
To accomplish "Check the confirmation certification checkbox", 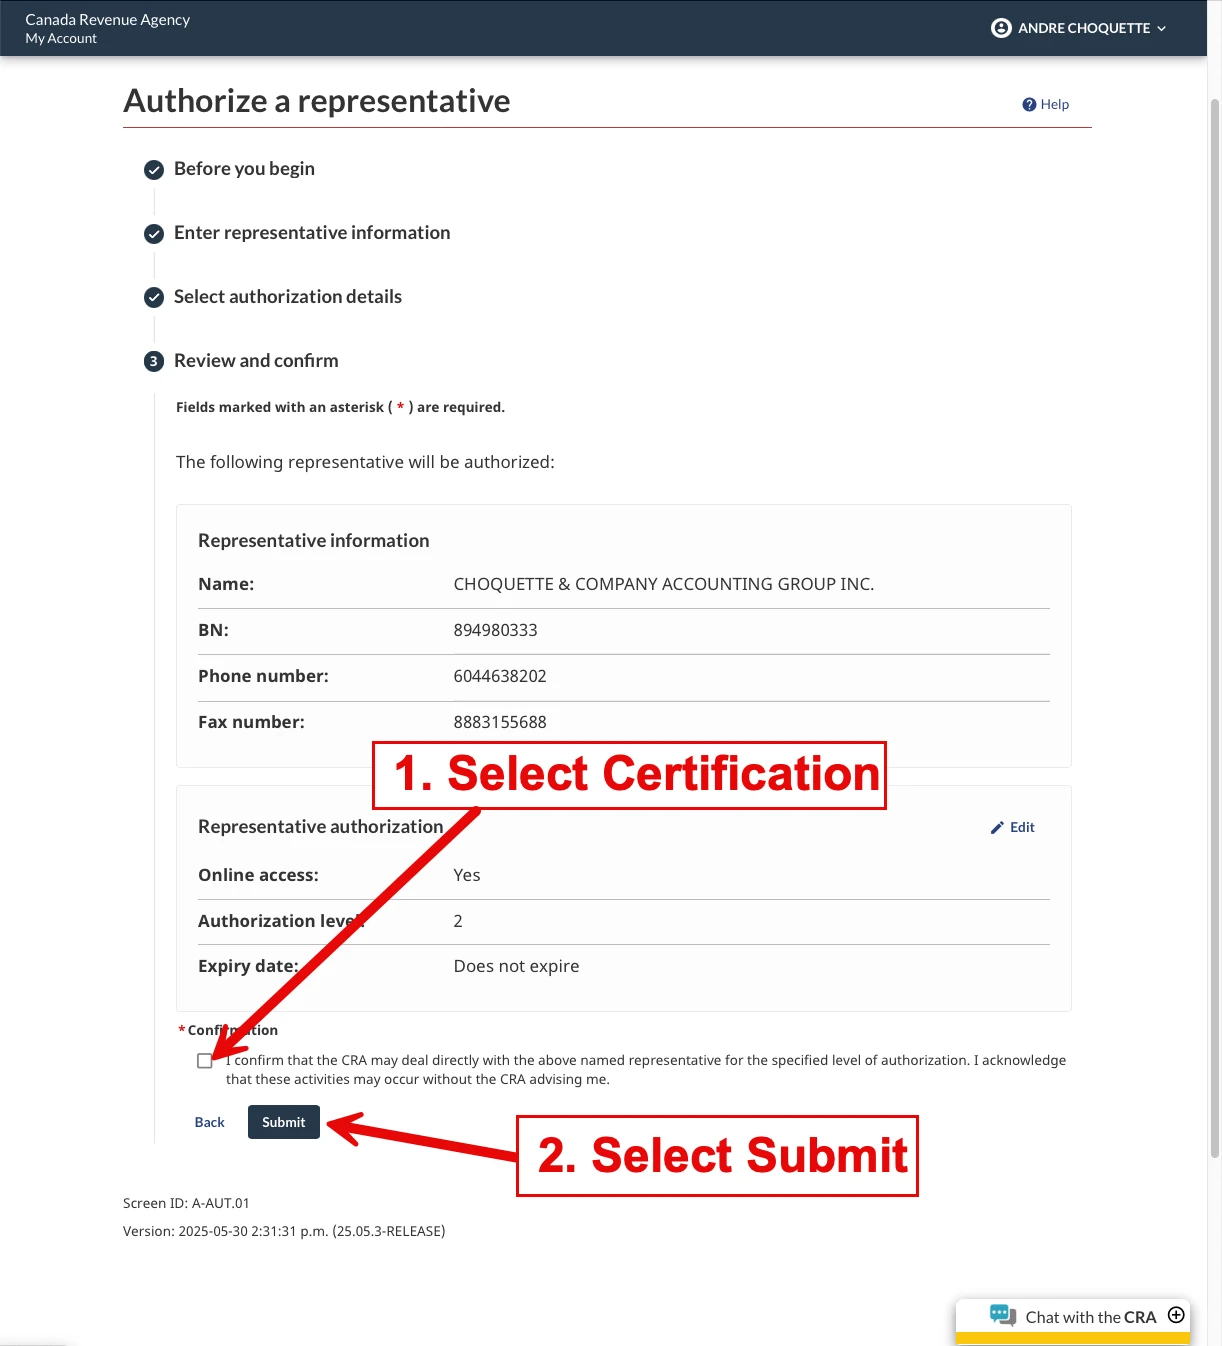I will point(205,1061).
